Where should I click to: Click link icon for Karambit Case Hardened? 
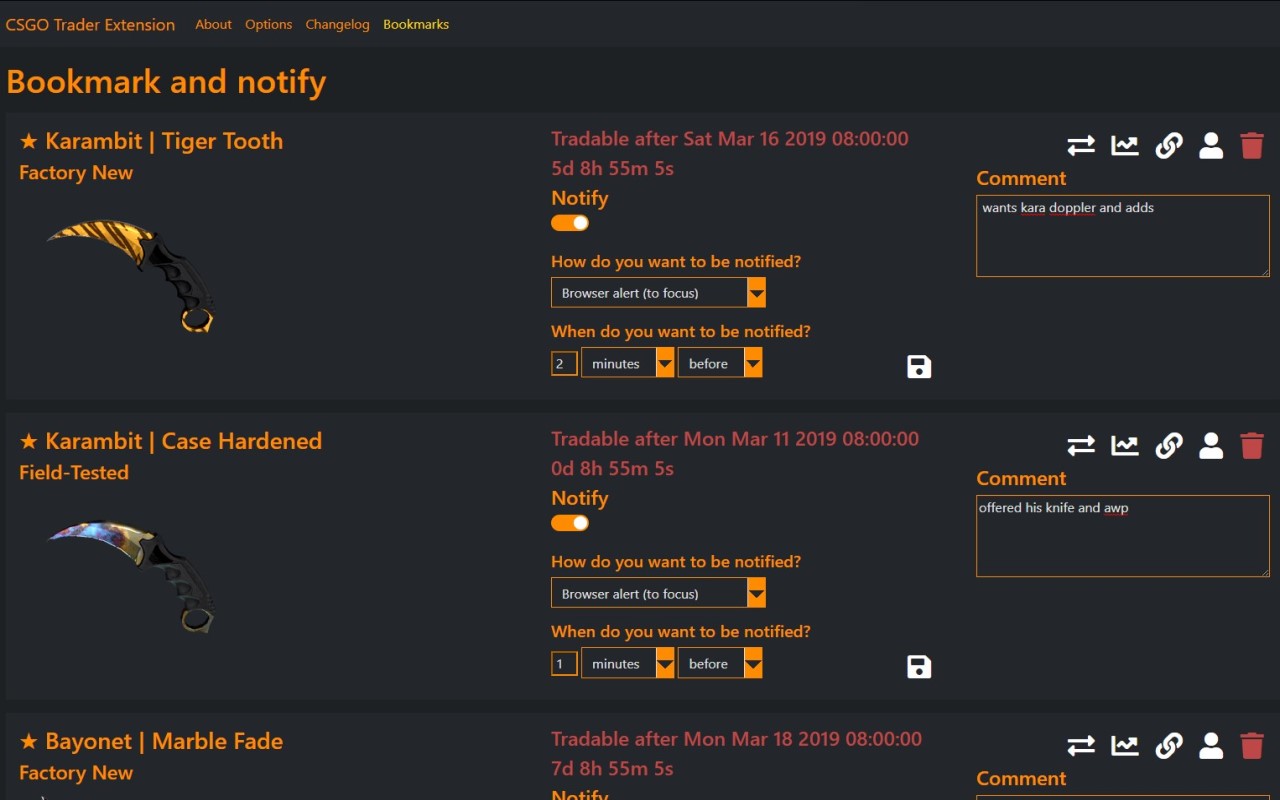click(1168, 446)
